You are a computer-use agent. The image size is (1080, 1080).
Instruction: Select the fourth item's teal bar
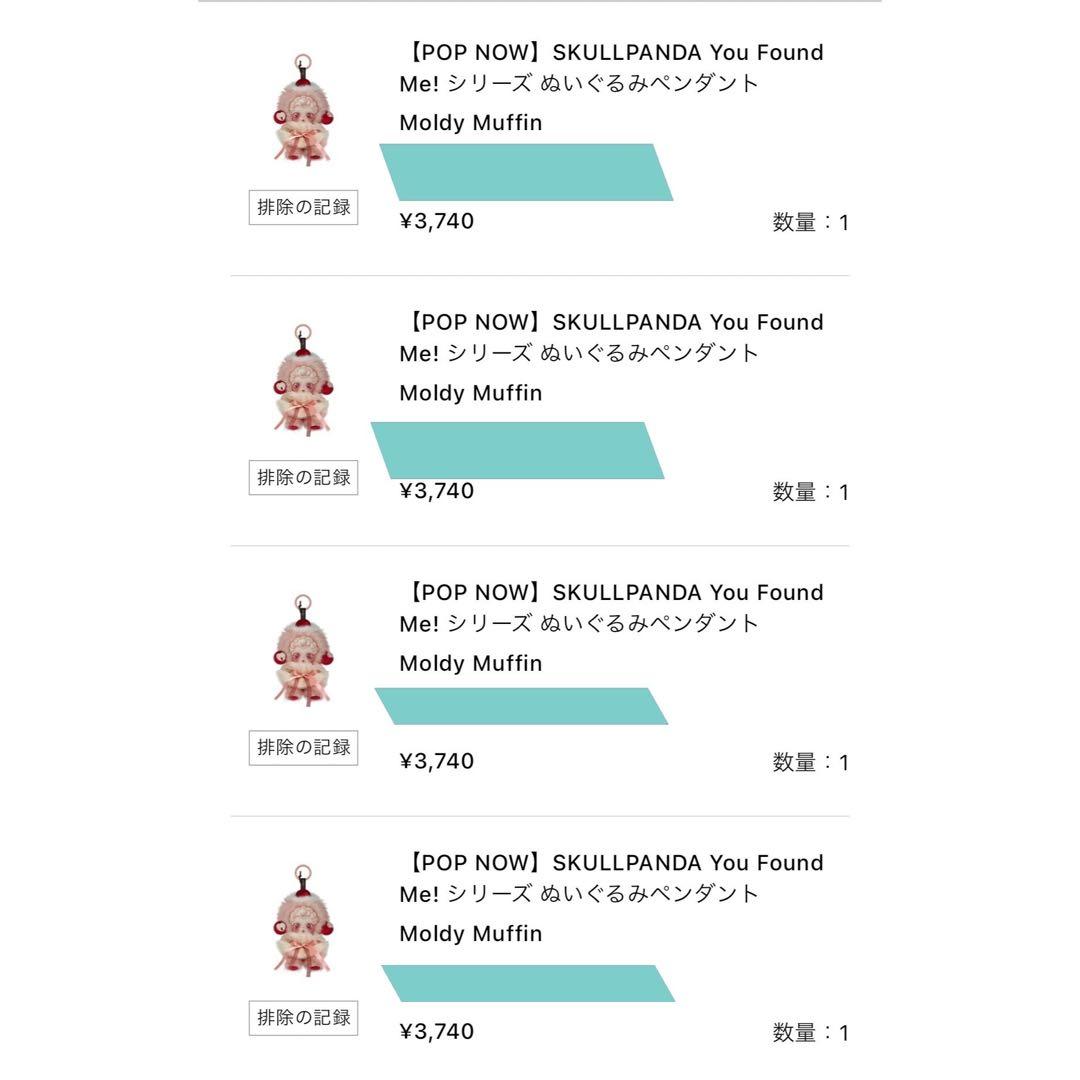pyautogui.click(x=528, y=983)
